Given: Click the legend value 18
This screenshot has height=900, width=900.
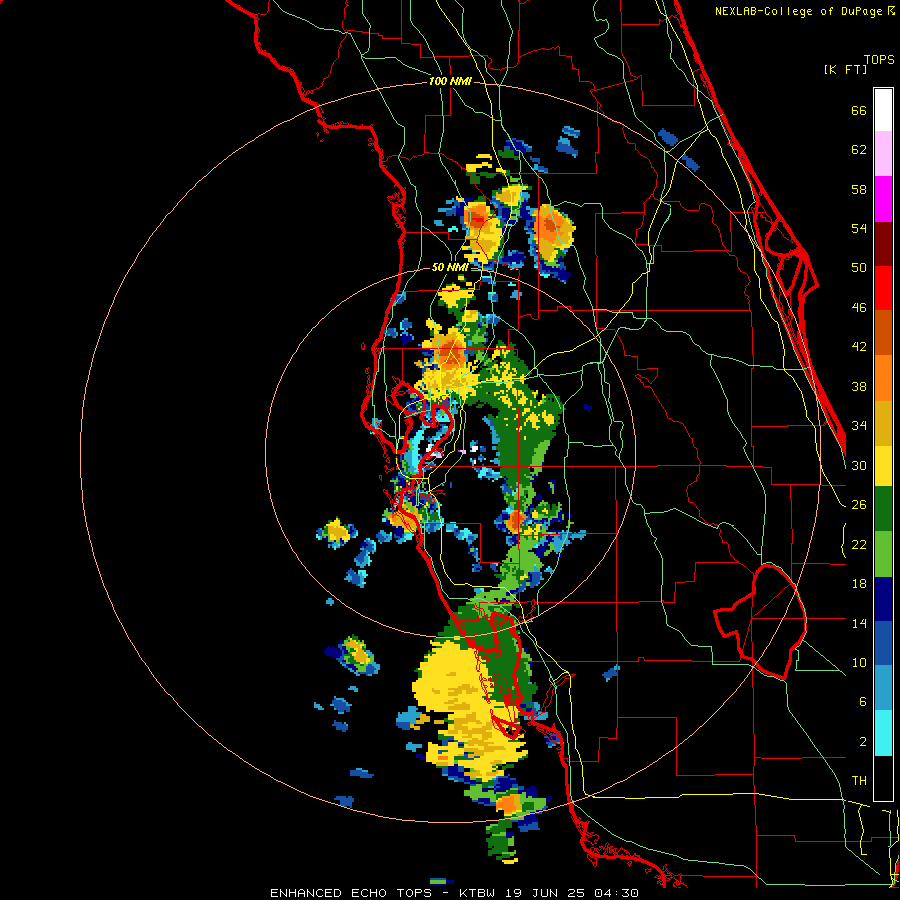Looking at the screenshot, I should [x=859, y=584].
